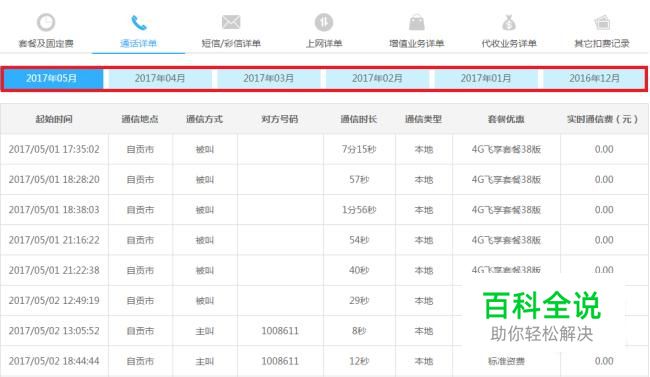The height and width of the screenshot is (377, 650).
Task: Click the 2017/05/01 18:28:20 start time cell
Action: click(x=54, y=180)
